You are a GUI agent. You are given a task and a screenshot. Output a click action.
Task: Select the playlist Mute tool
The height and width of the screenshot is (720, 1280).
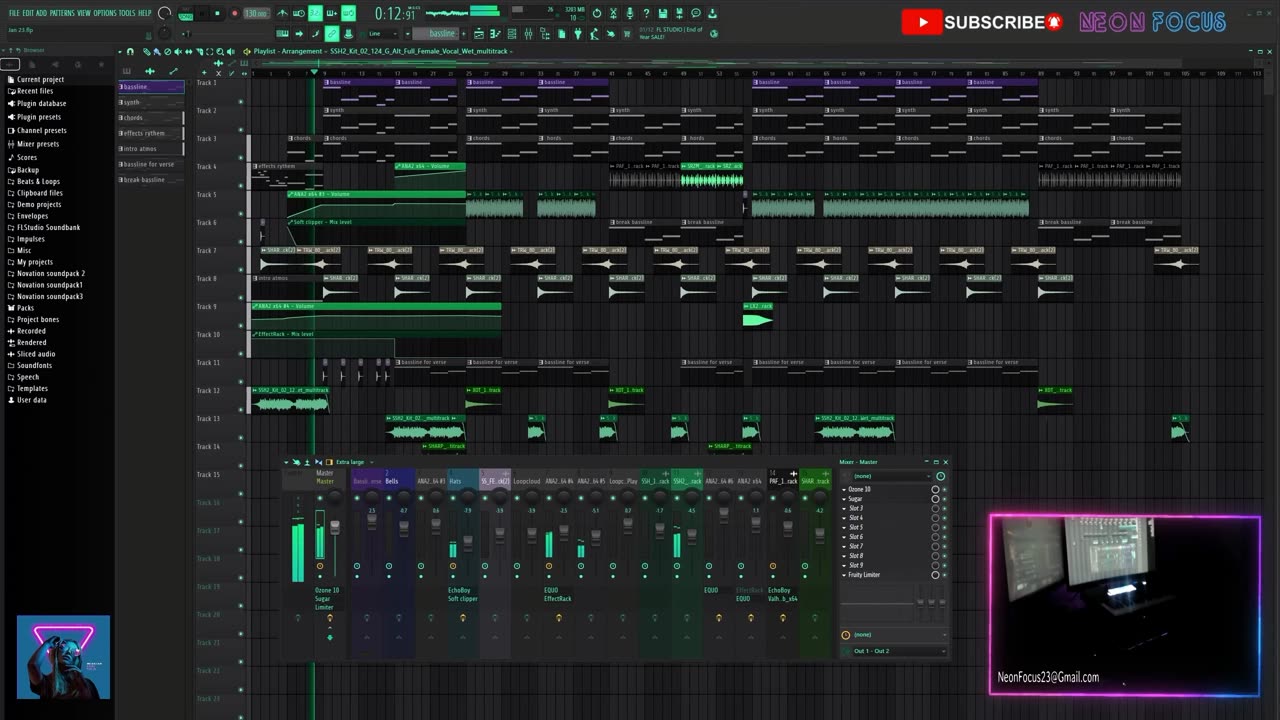click(178, 52)
